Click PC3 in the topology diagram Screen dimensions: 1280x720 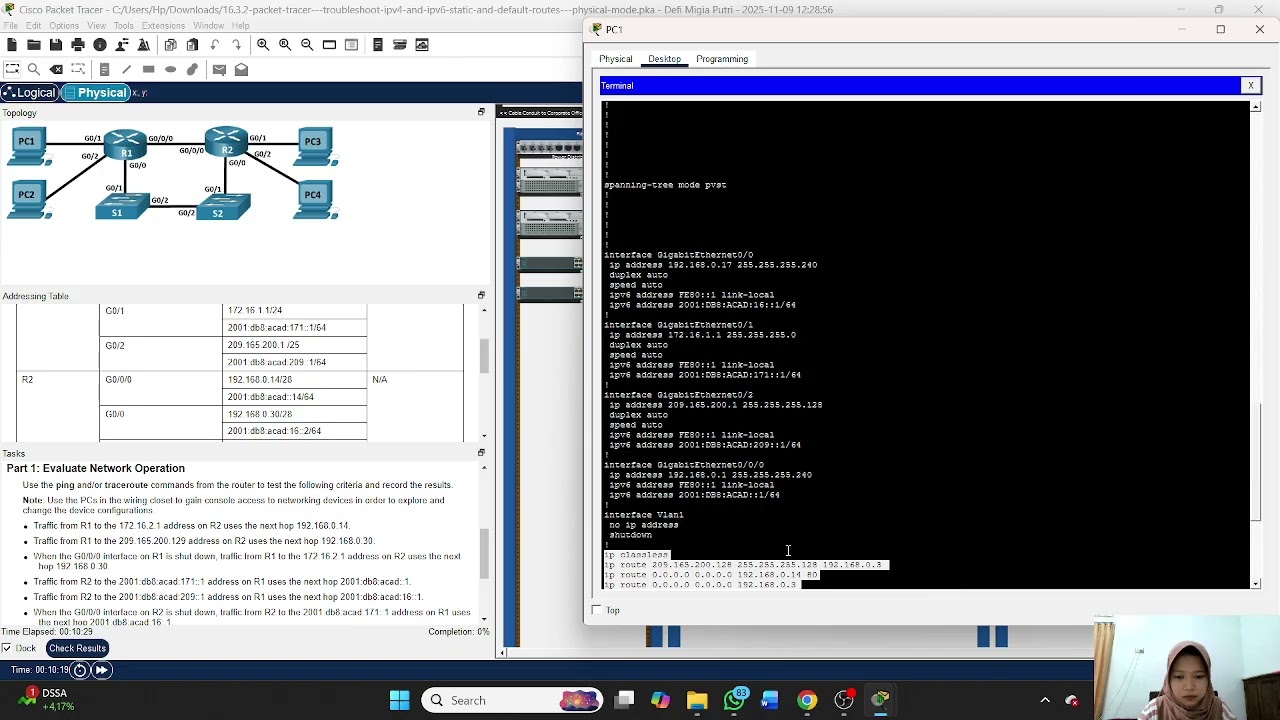click(x=314, y=147)
